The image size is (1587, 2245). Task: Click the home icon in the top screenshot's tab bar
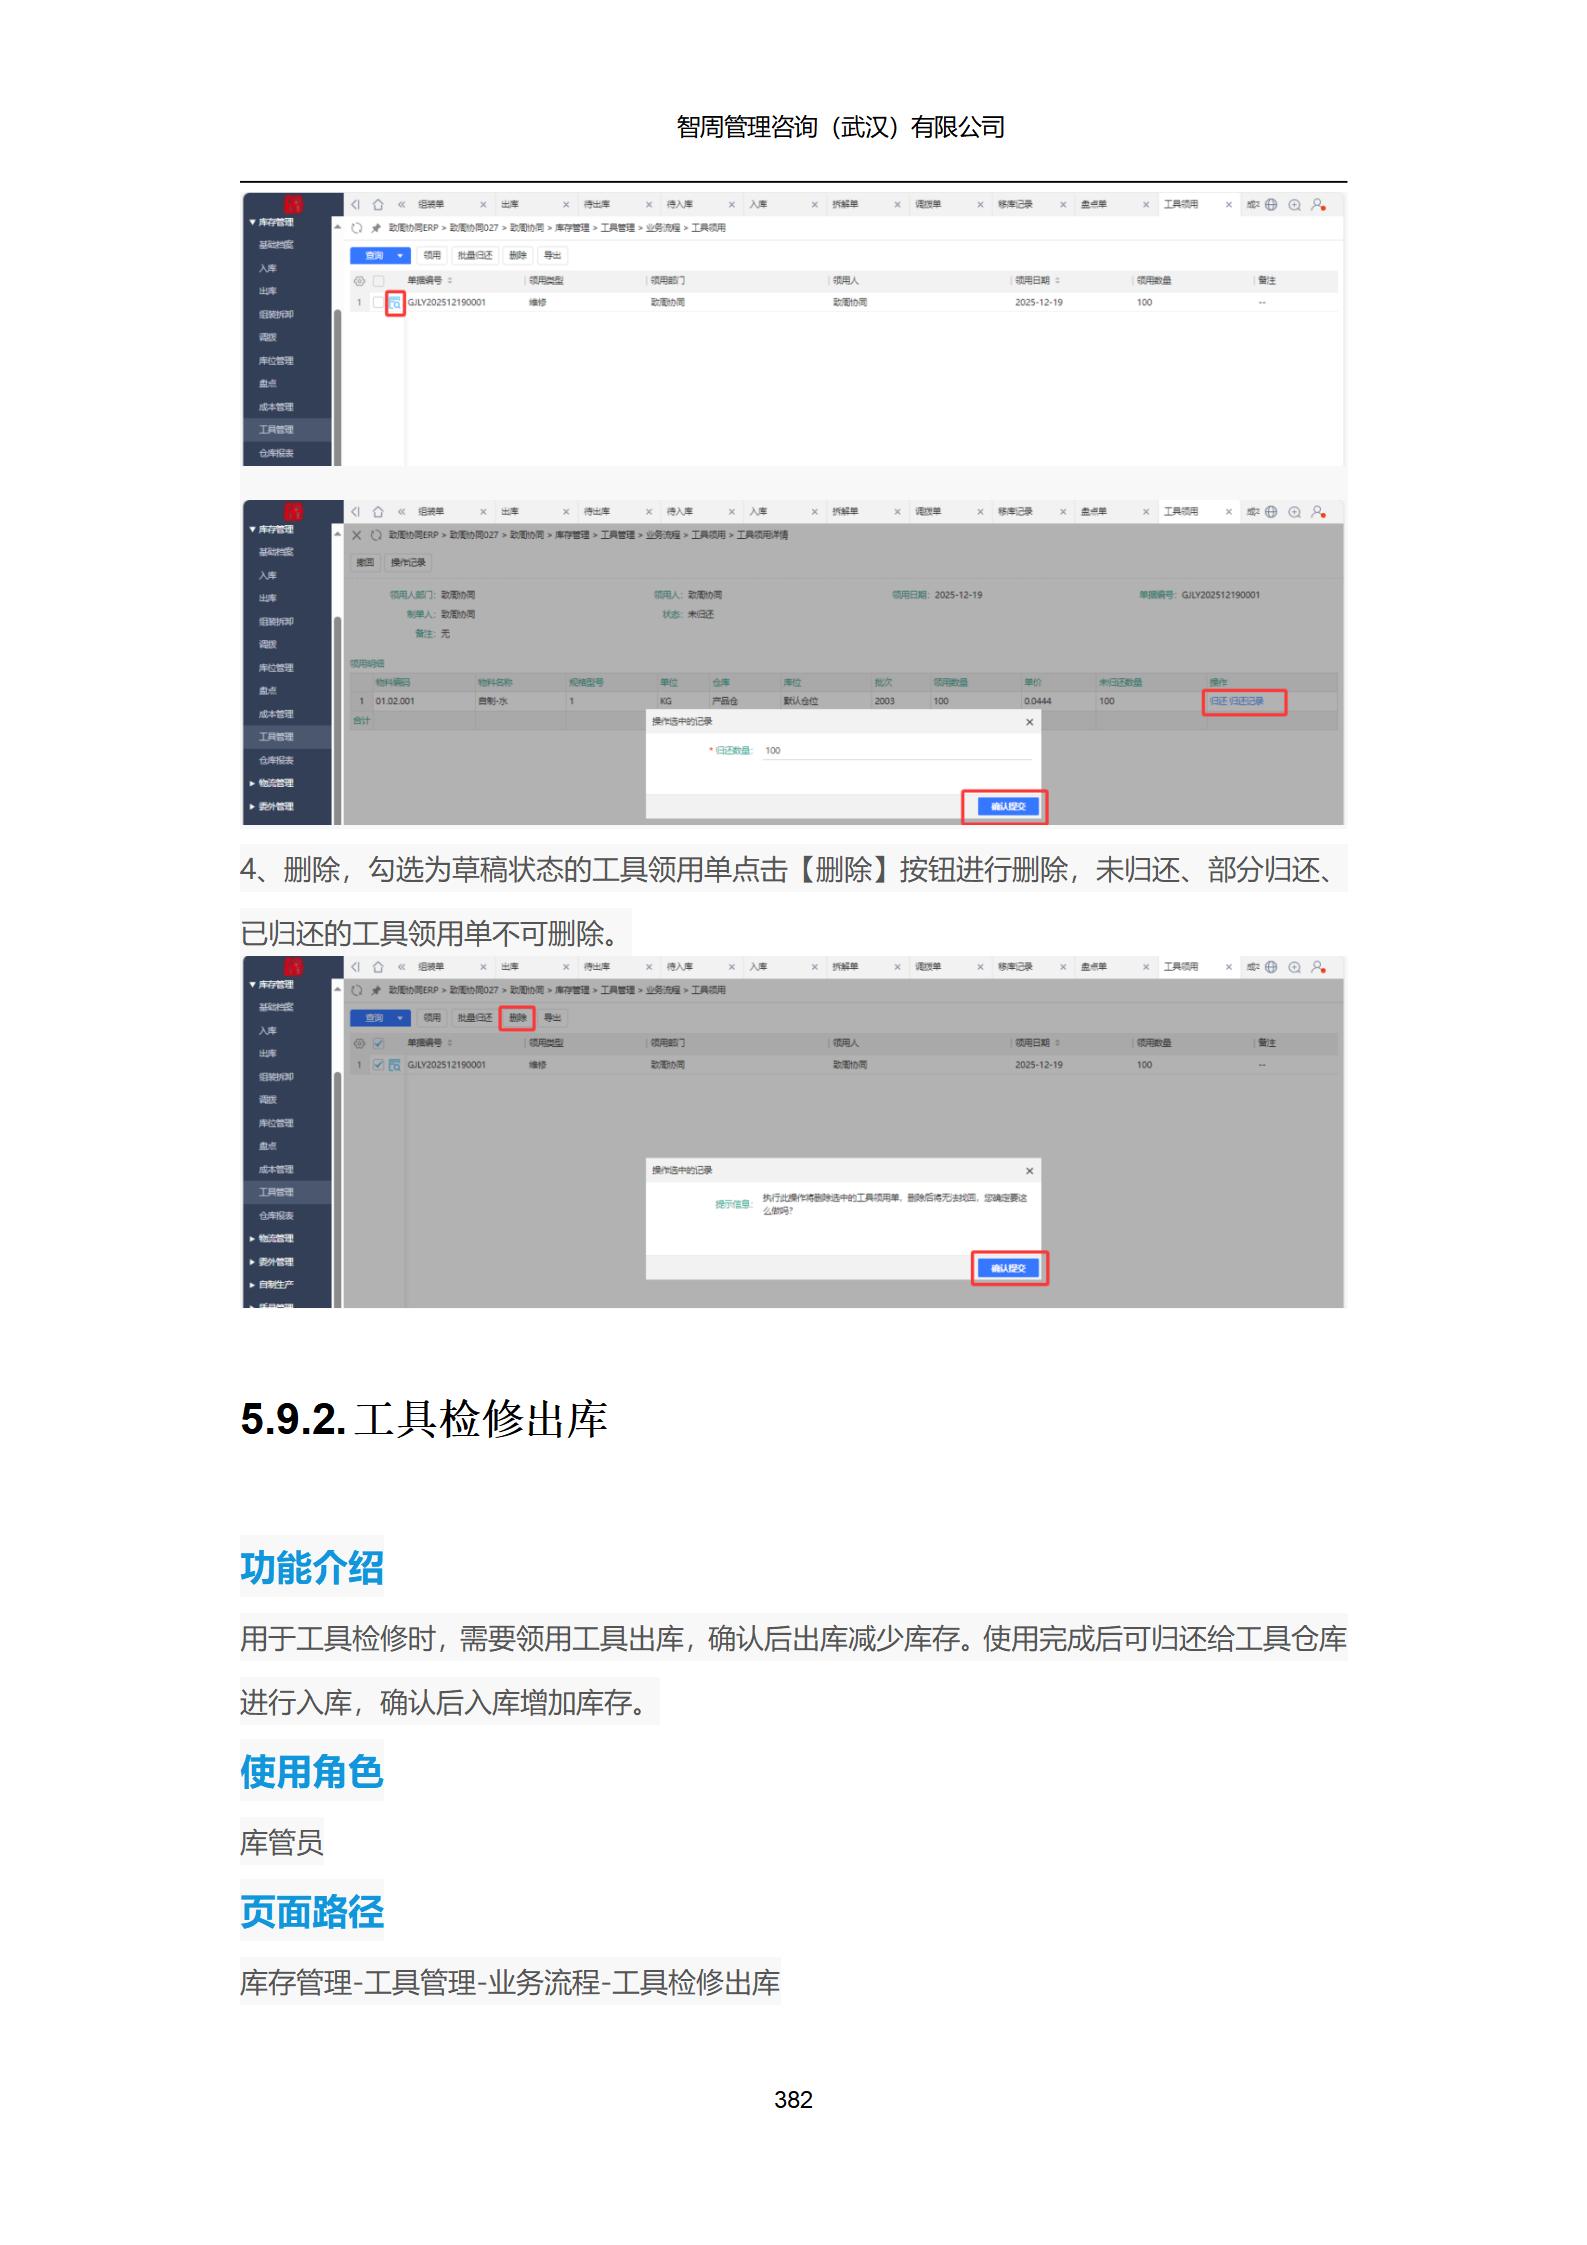point(378,205)
